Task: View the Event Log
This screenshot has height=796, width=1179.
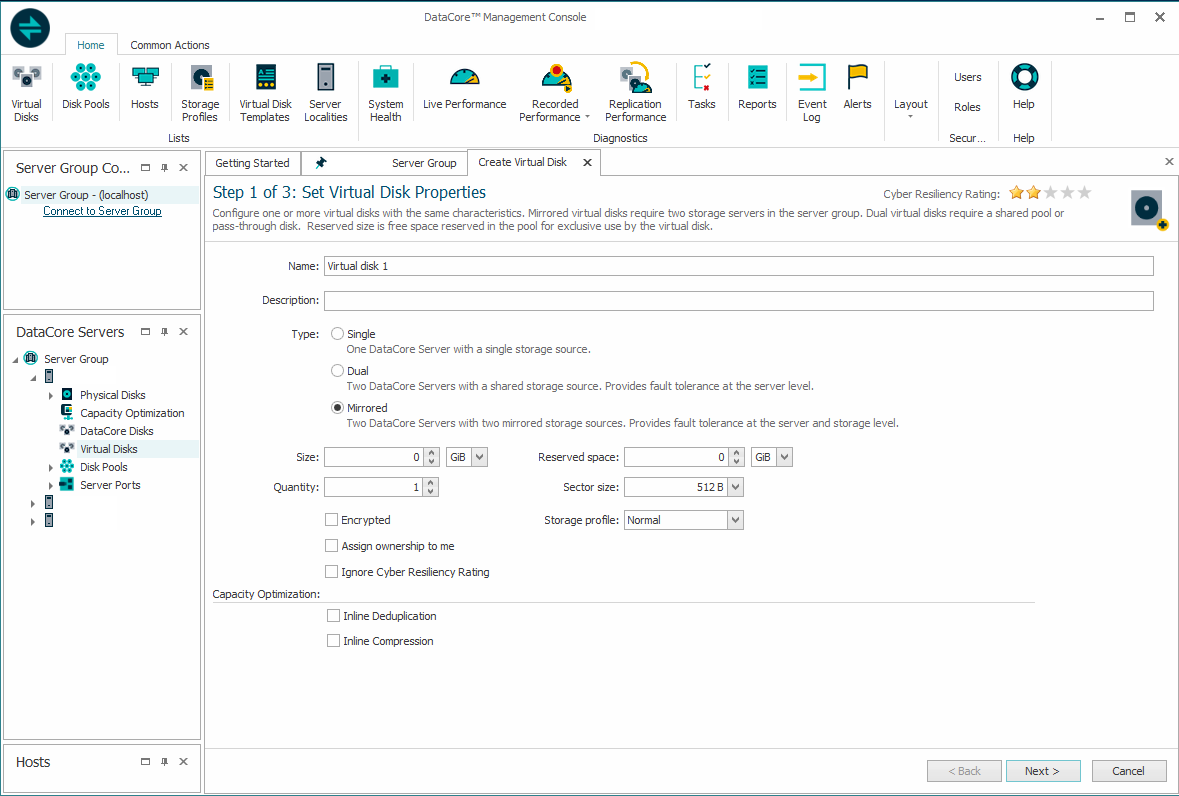Action: (812, 93)
